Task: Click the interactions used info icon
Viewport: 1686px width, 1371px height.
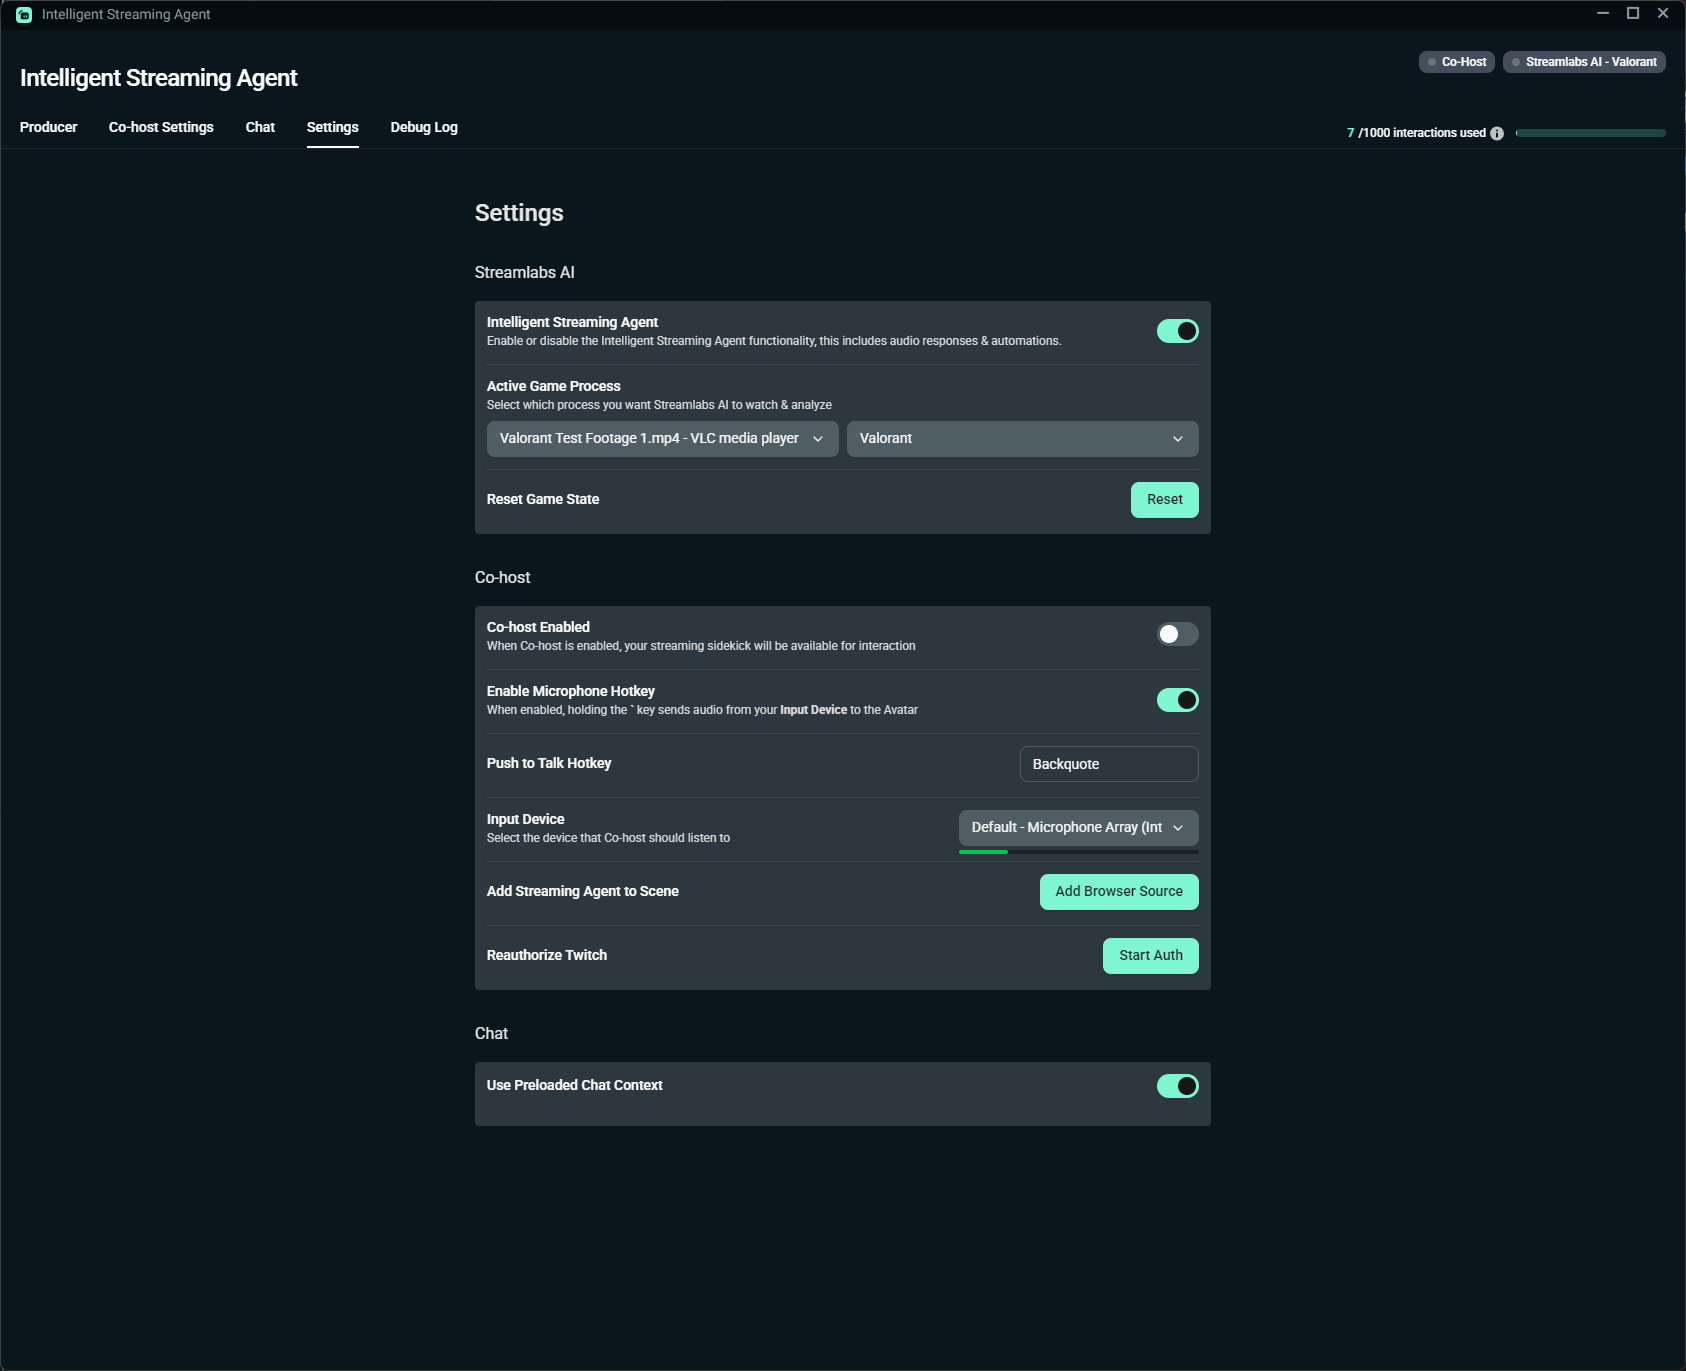Action: (1496, 133)
